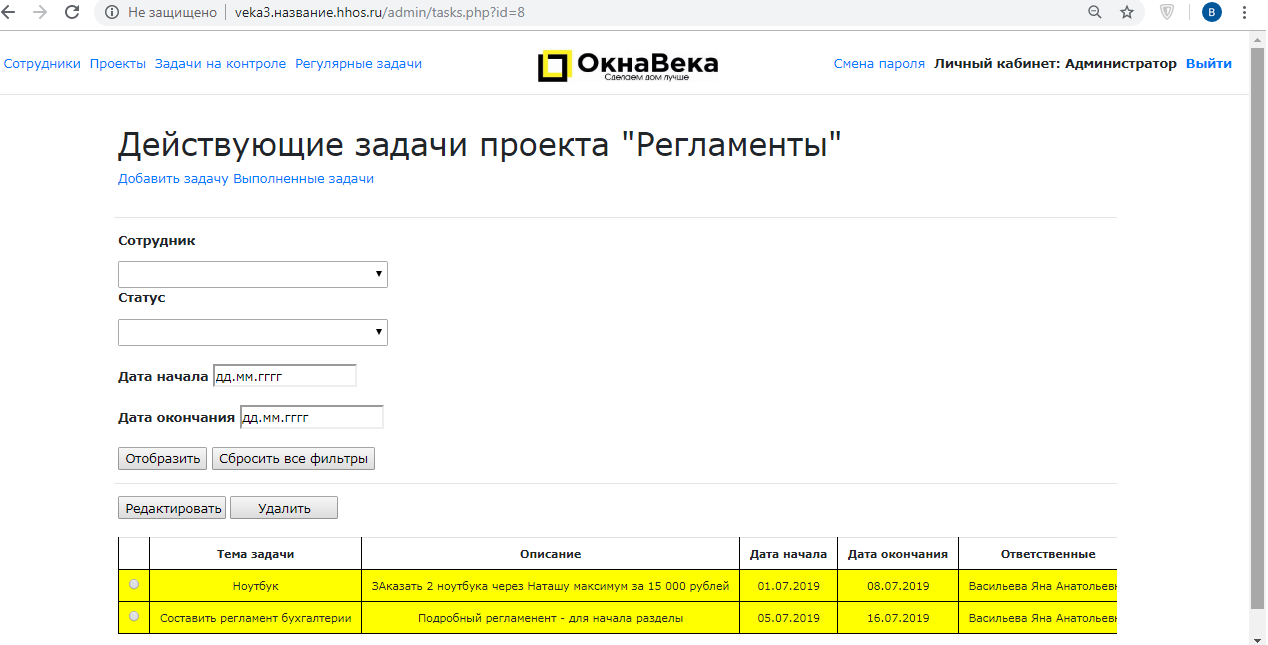Click 'Составить регламент бухгалтерии' cell
This screenshot has width=1268, height=645.
256,618
